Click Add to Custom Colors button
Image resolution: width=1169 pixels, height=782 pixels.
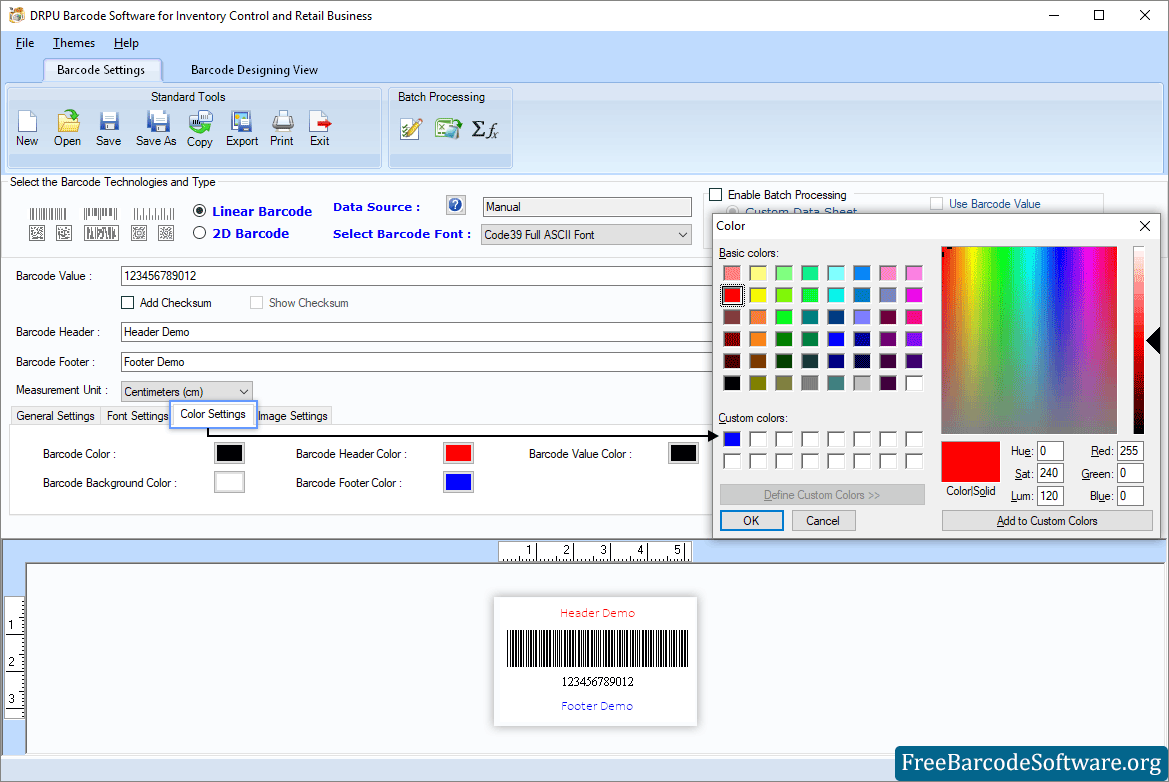point(1047,520)
